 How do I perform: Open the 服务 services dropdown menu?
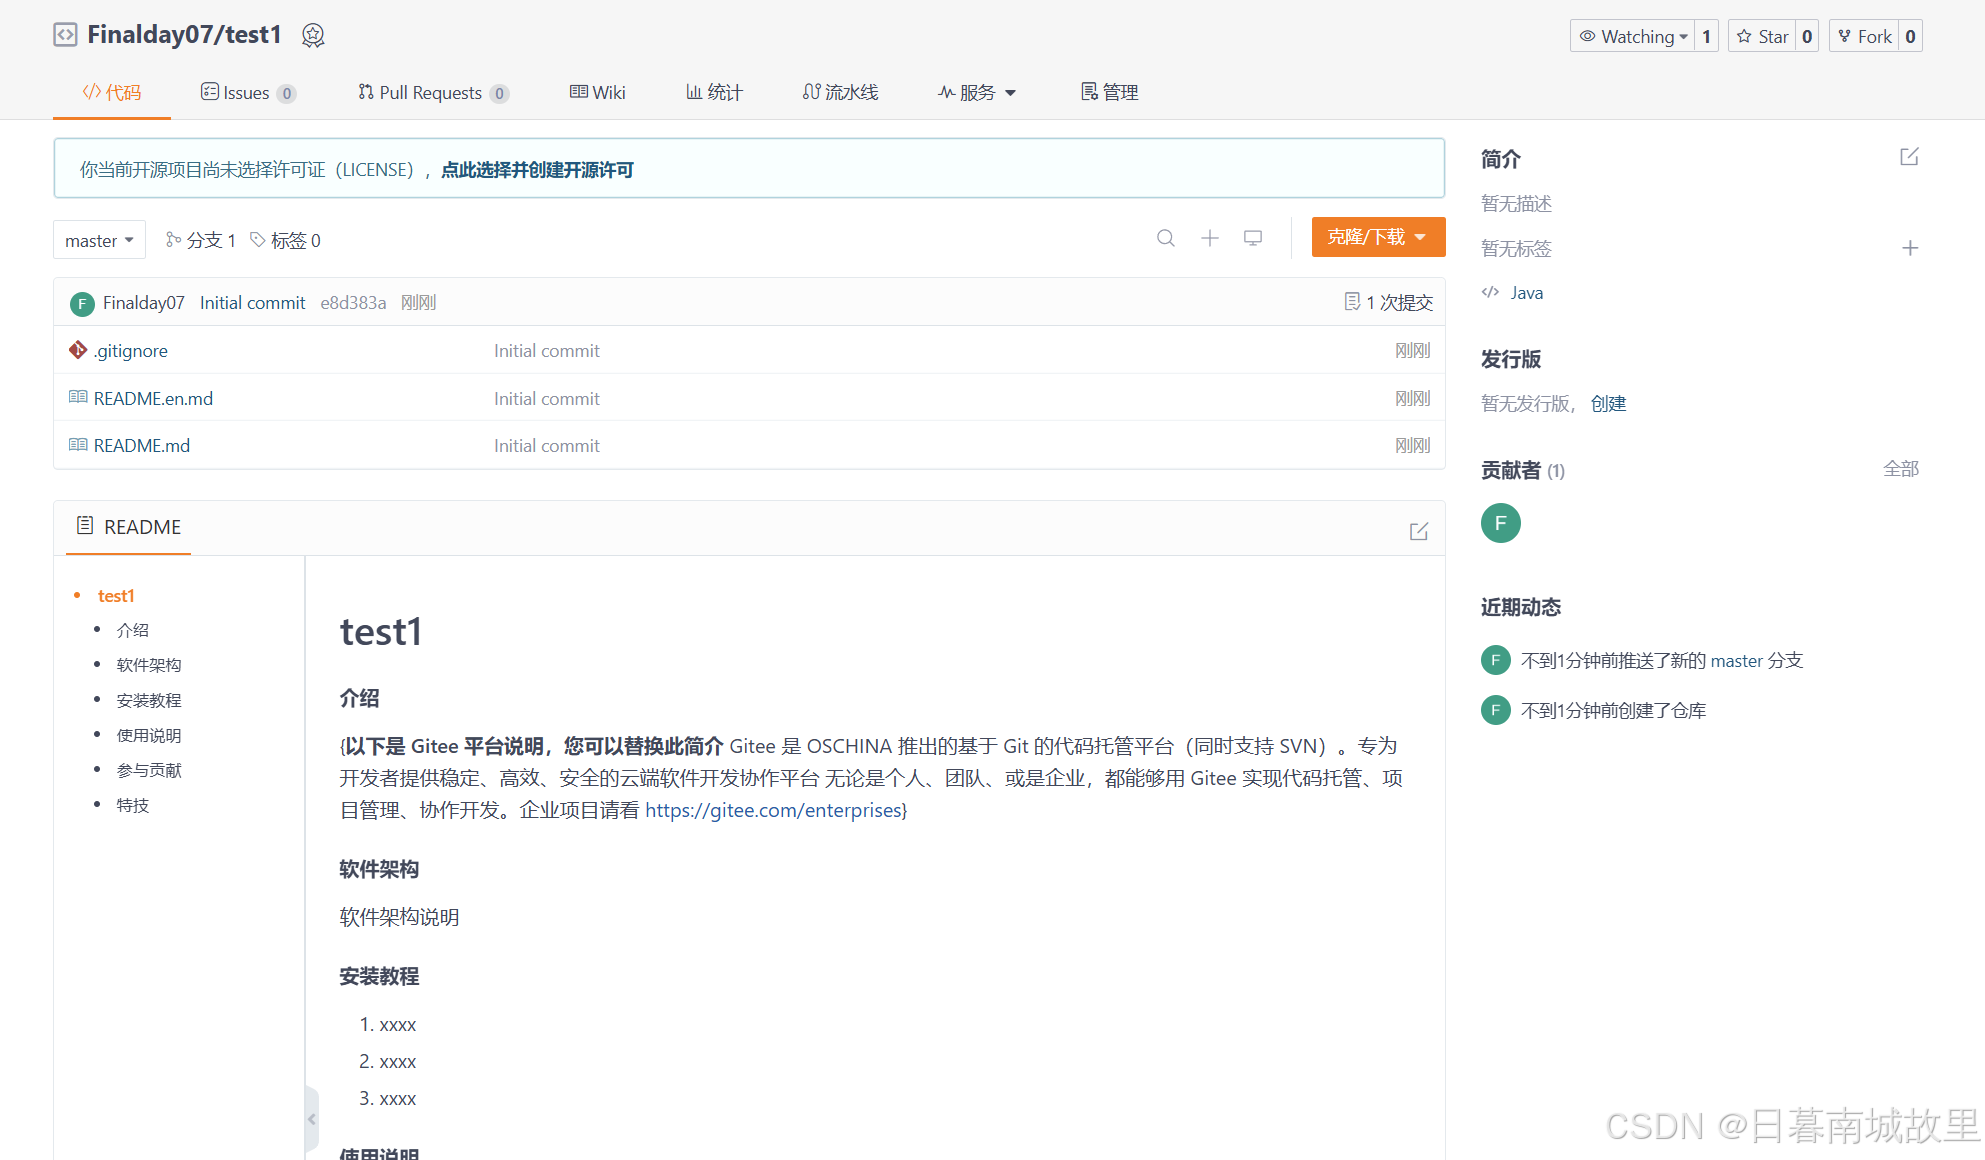point(977,92)
